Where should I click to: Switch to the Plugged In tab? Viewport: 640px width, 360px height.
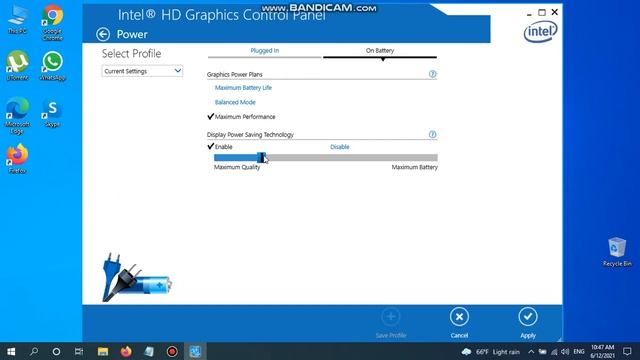click(264, 51)
